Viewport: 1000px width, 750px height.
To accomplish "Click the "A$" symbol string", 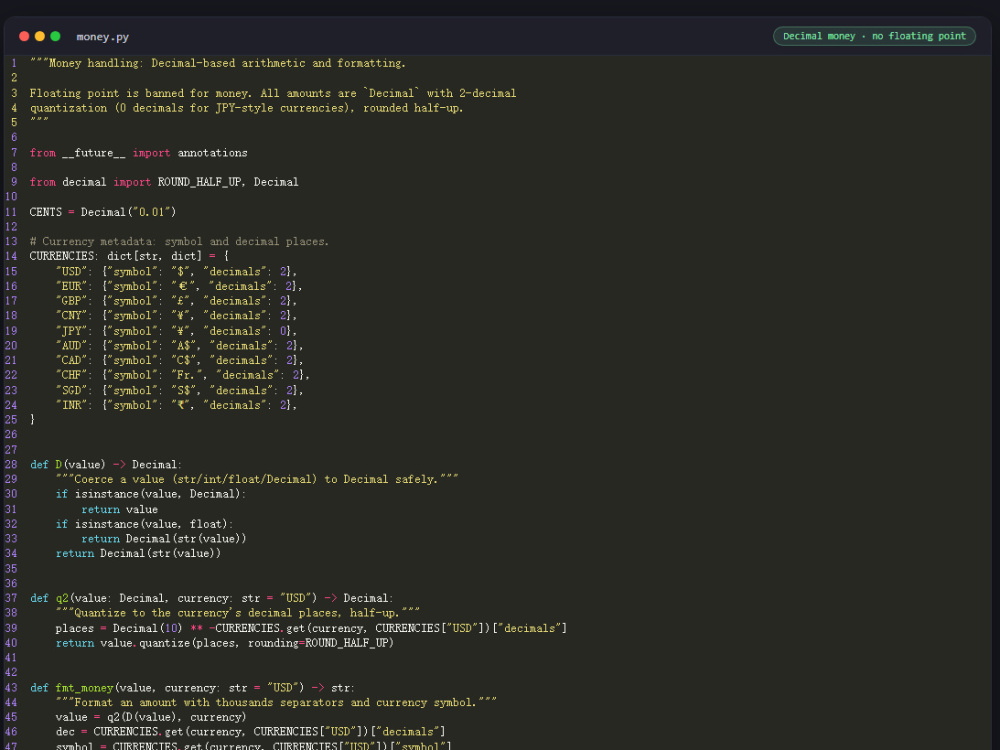I will pos(183,346).
